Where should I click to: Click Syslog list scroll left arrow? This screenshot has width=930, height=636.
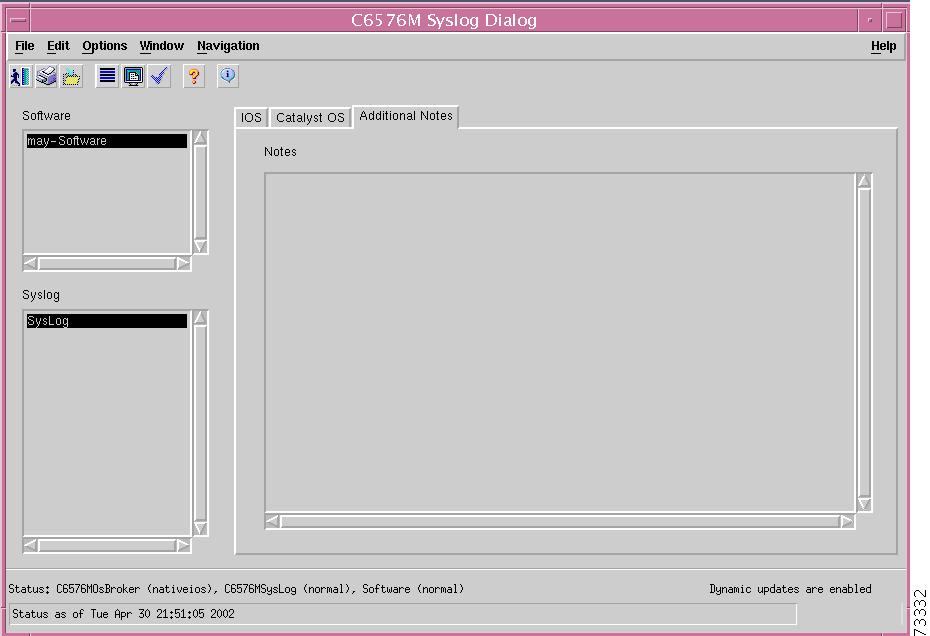(x=30, y=545)
